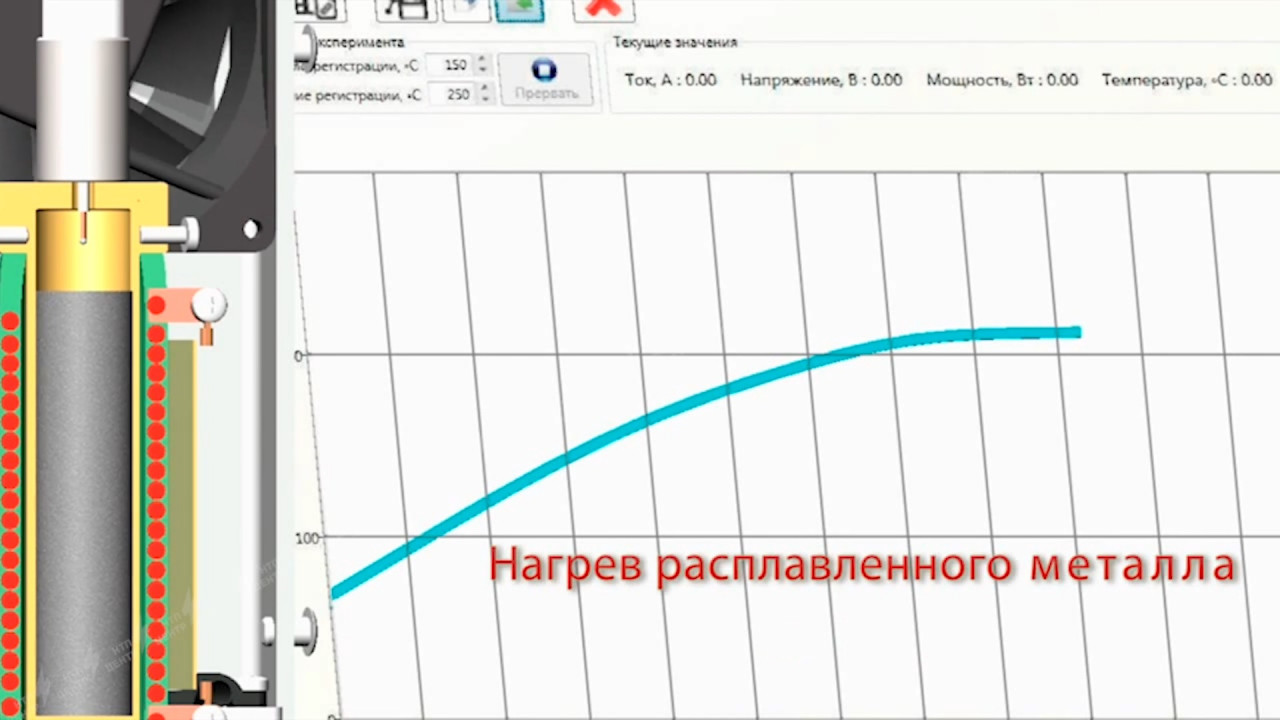Viewport: 1280px width, 720px height.
Task: Click the 100 label on the graph axis
Action: [307, 538]
